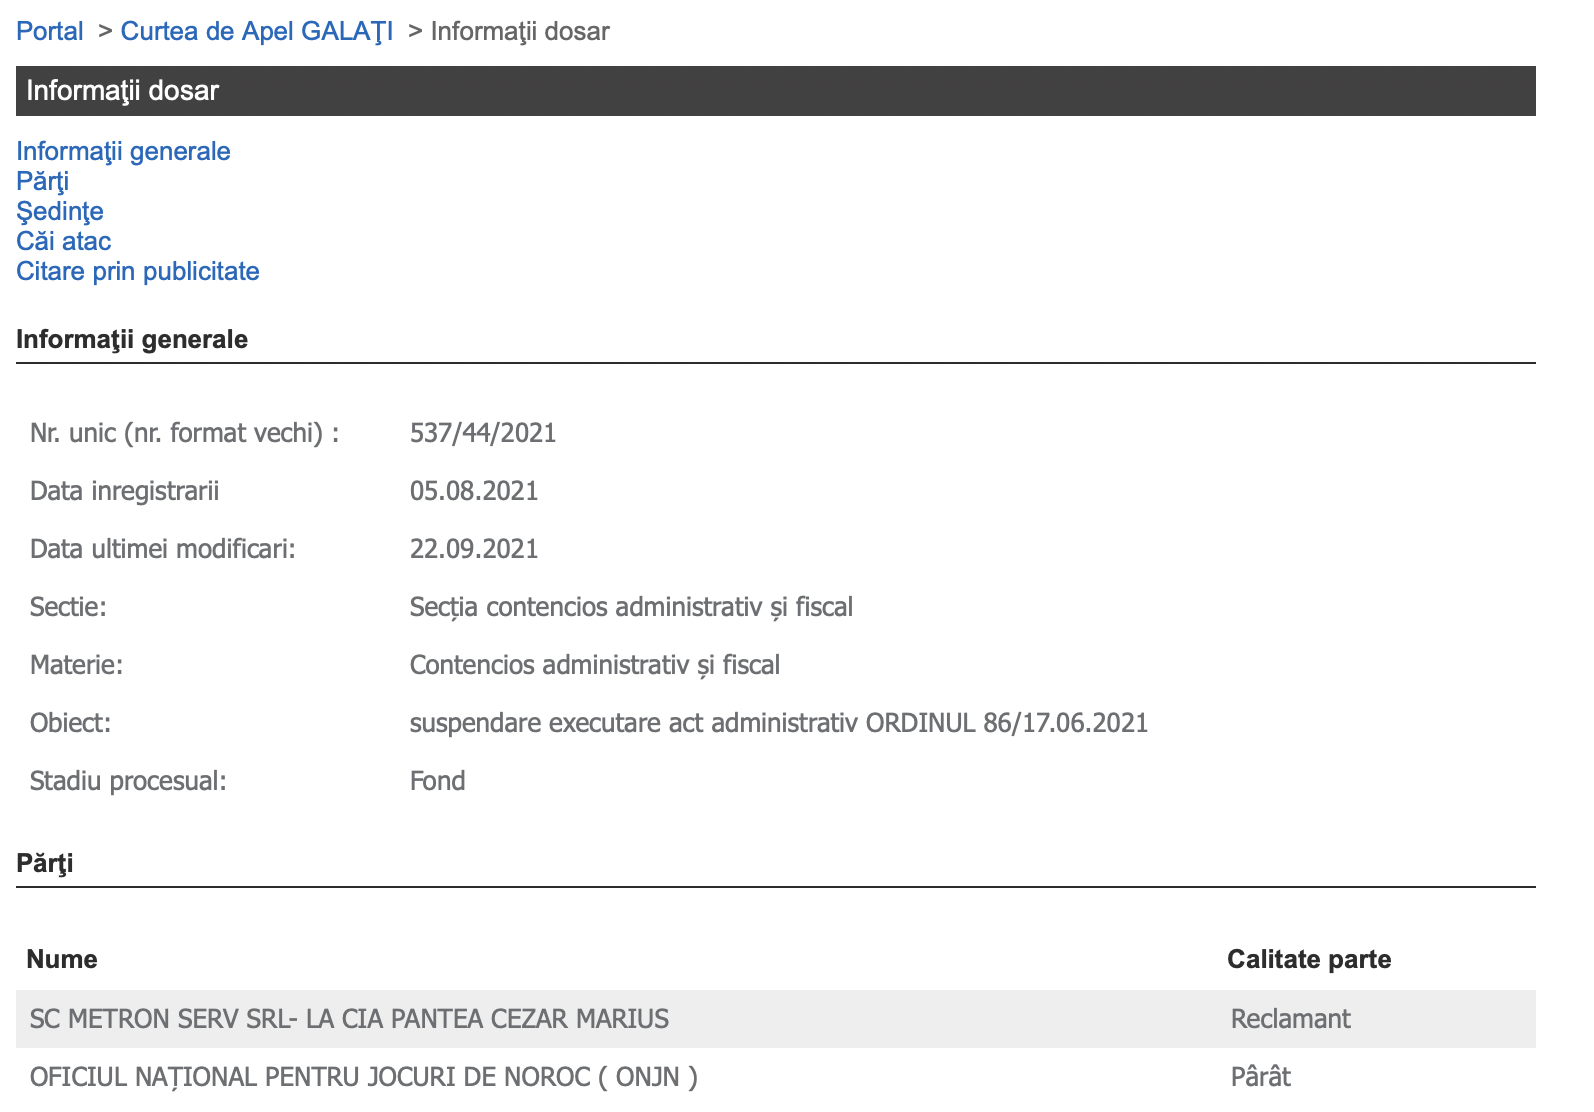The height and width of the screenshot is (1112, 1594).
Task: Select case number 537/44/2021
Action: (483, 433)
